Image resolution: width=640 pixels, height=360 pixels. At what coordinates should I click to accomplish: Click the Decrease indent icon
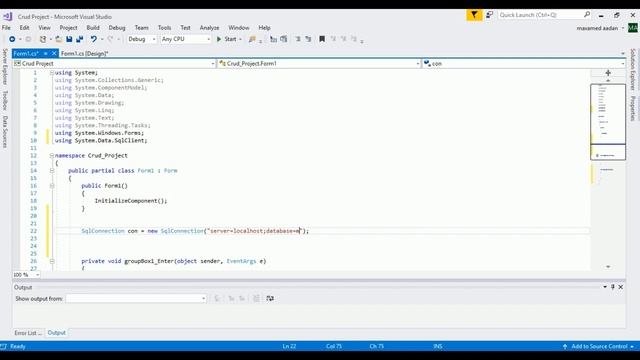298,39
